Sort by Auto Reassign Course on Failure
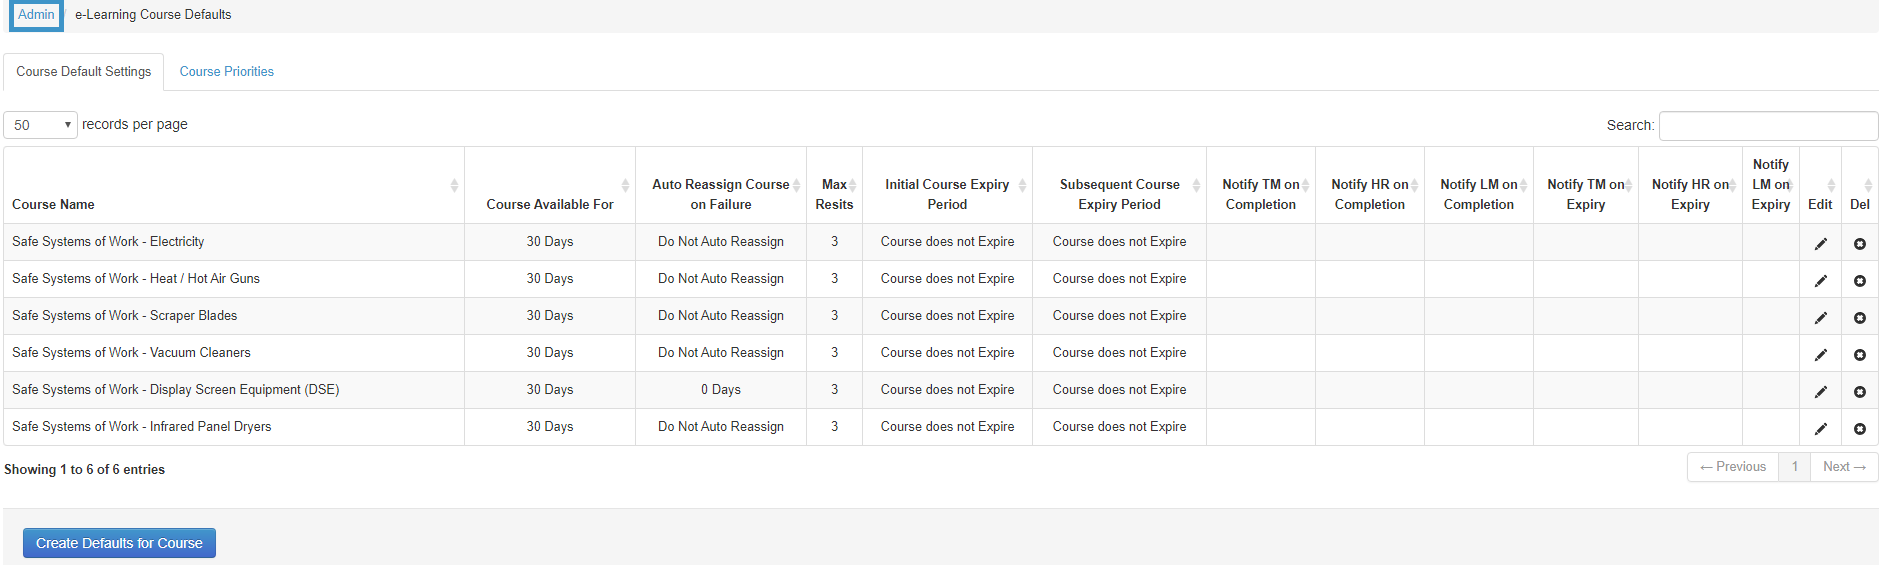The image size is (1891, 565). [x=721, y=185]
